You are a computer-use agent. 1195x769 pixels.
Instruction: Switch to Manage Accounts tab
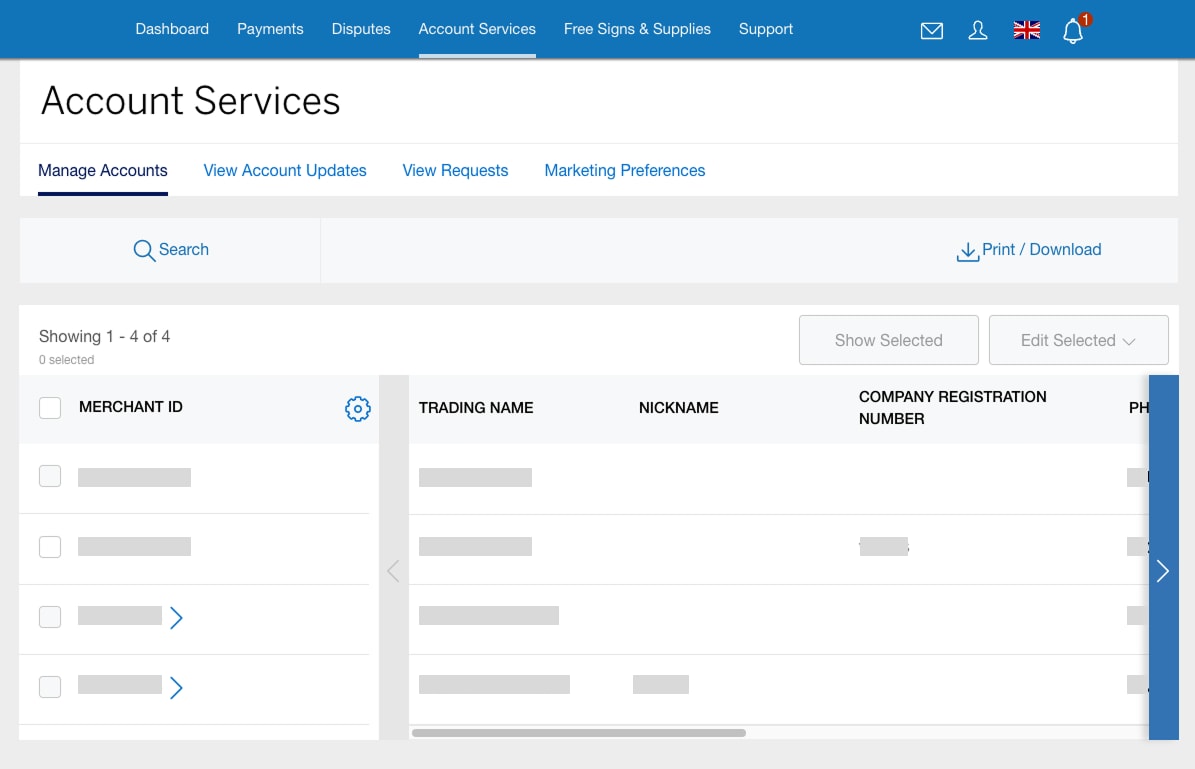click(x=103, y=171)
